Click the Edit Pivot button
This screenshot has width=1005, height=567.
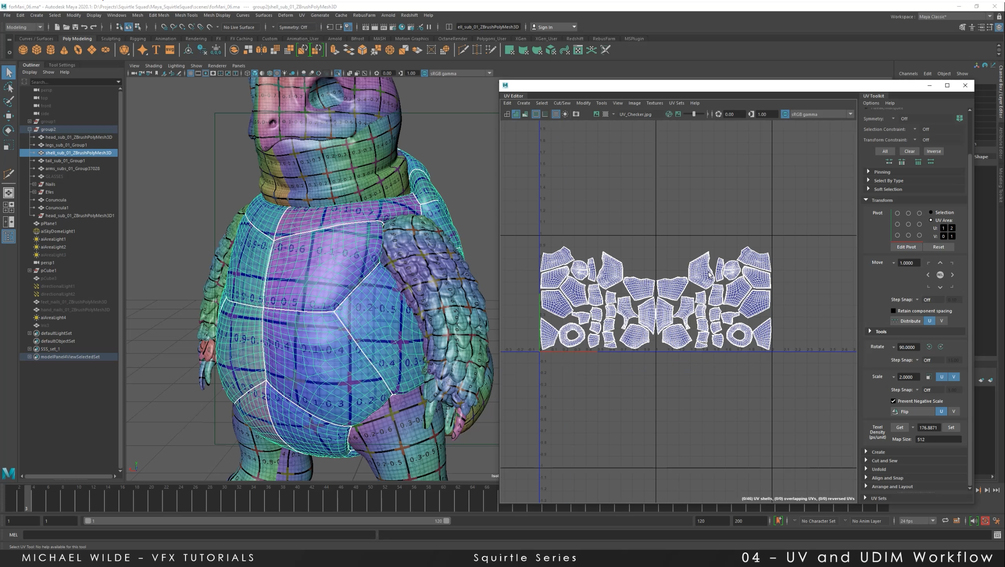pos(906,247)
